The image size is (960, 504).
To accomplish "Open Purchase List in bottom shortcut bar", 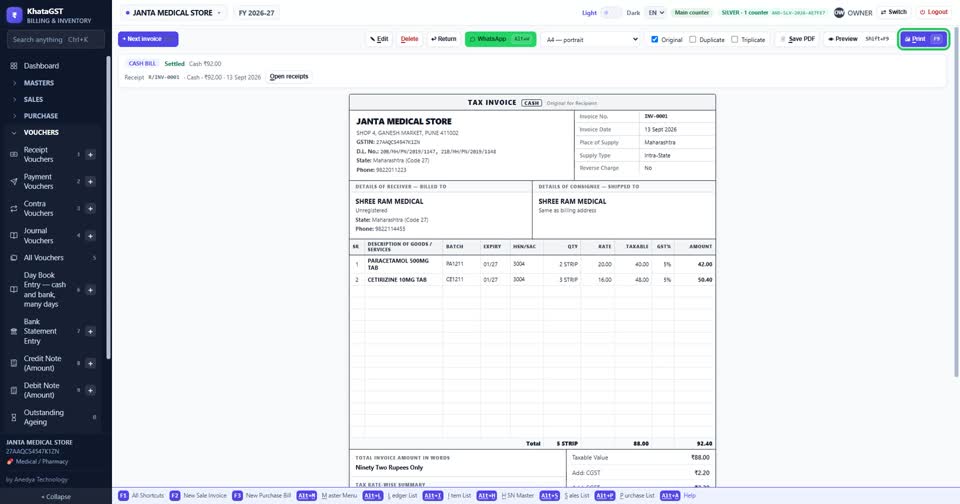I will [624, 495].
